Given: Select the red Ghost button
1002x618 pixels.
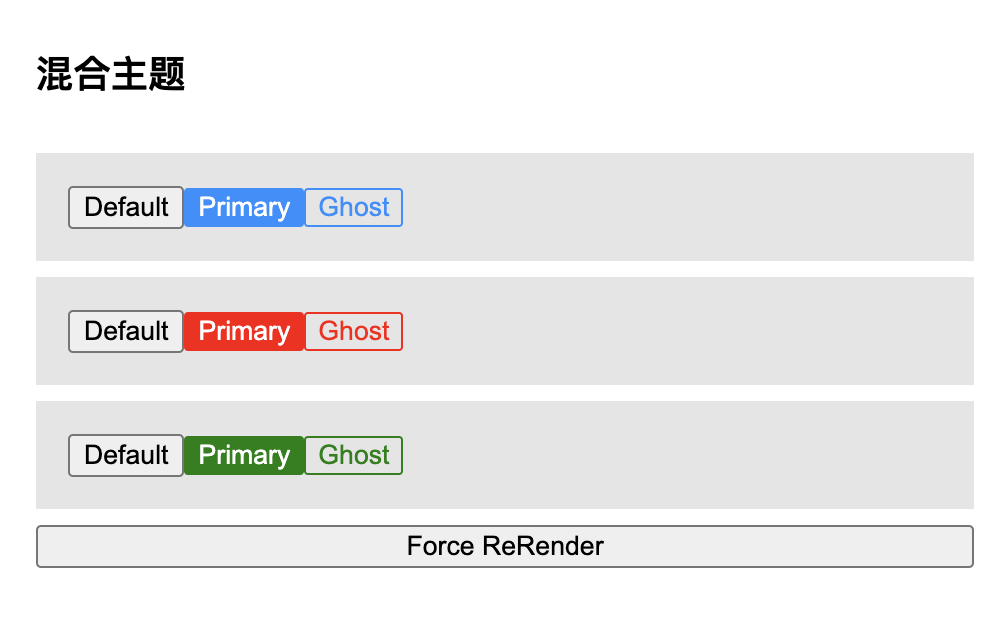Looking at the screenshot, I should pos(353,331).
